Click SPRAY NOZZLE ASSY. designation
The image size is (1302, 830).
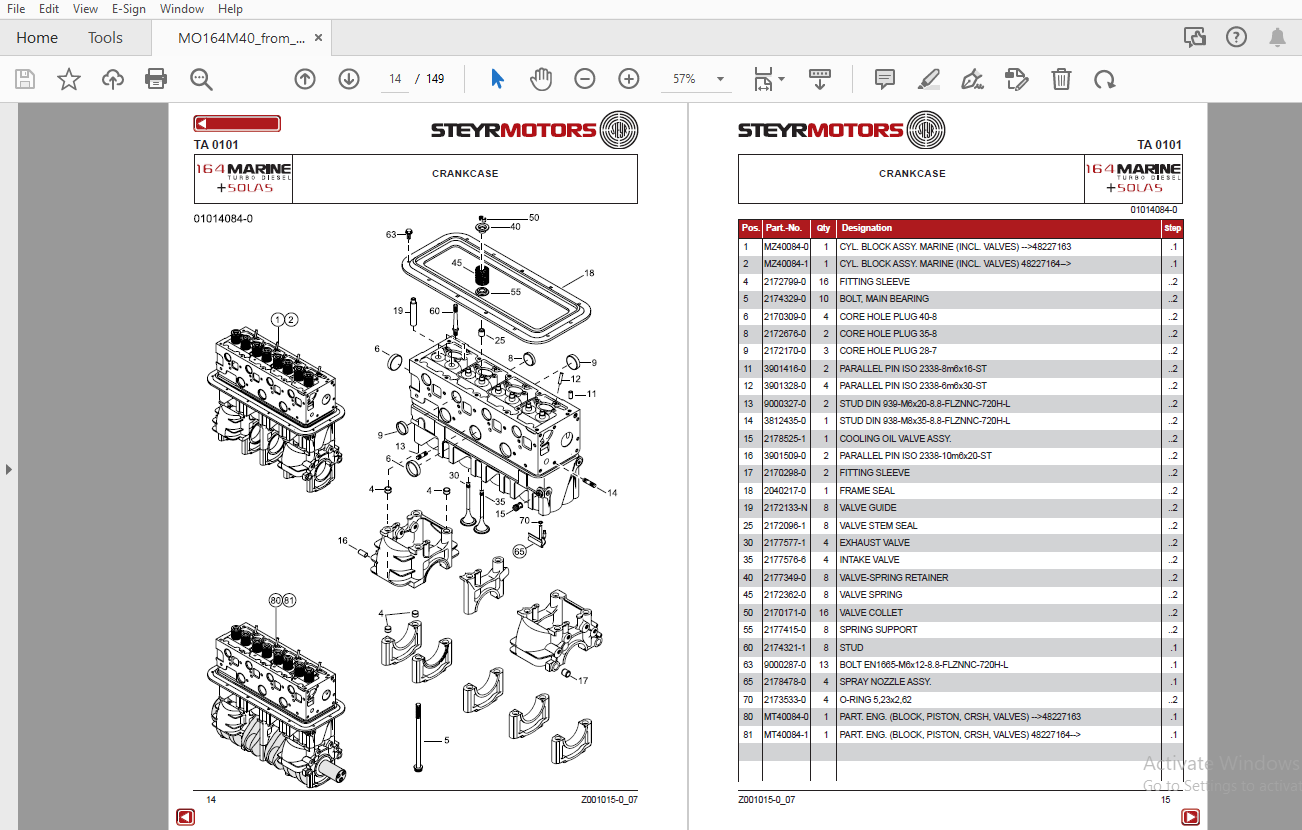tap(885, 682)
